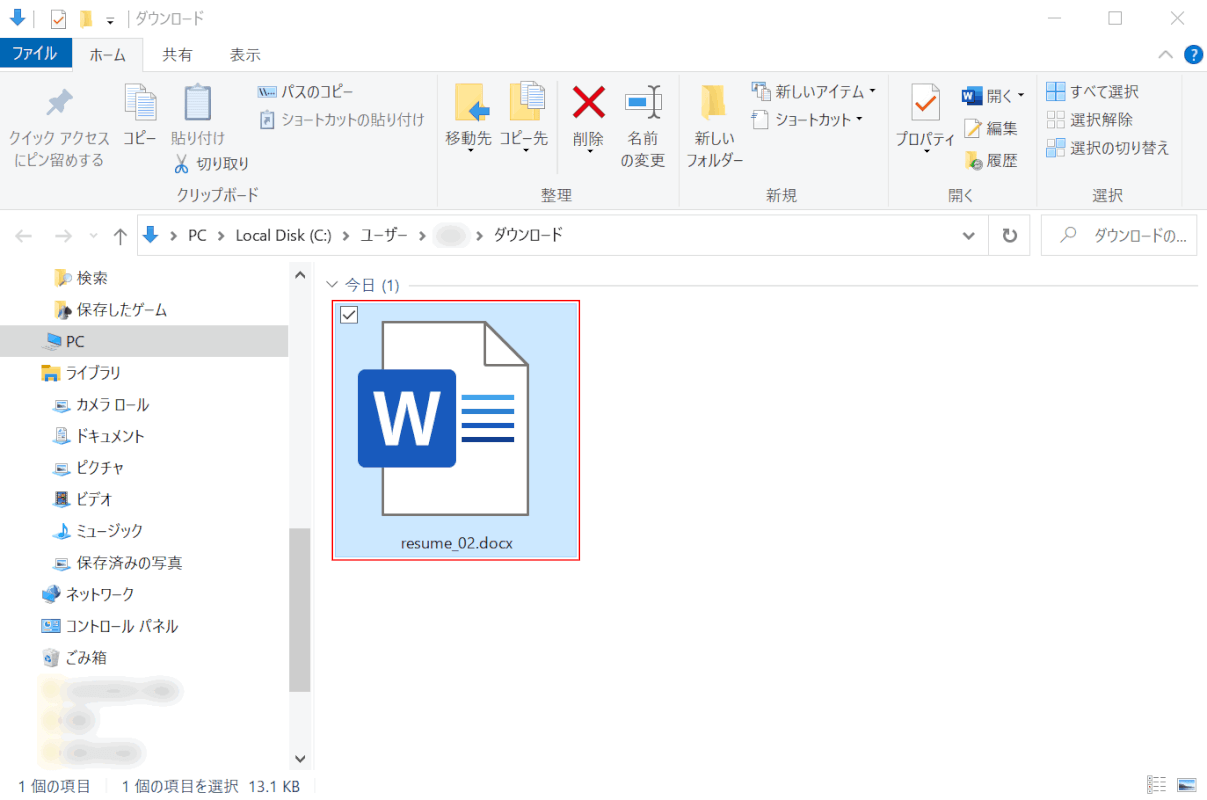Open the View (表示) ribbon tab

(245, 55)
